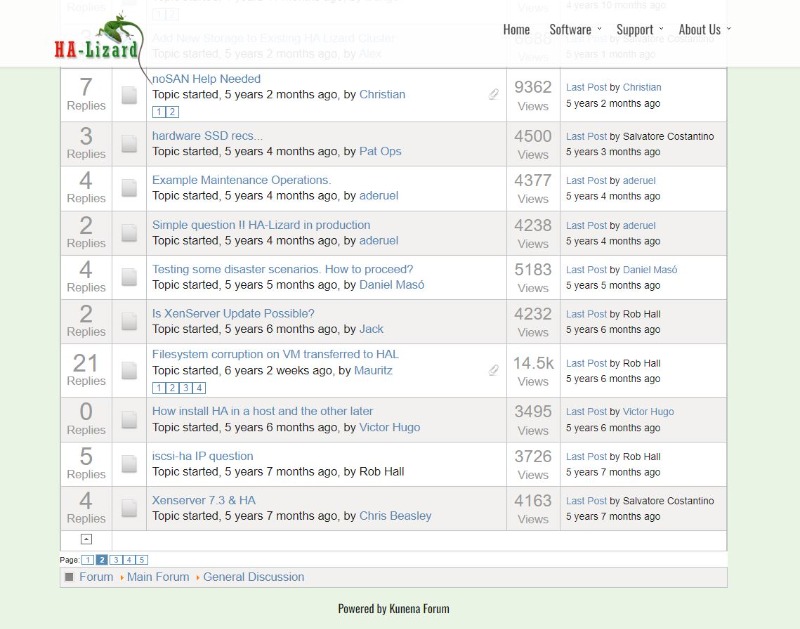
Task: Click topic icon beside 'hardware SSD recs...'
Action: click(x=129, y=144)
